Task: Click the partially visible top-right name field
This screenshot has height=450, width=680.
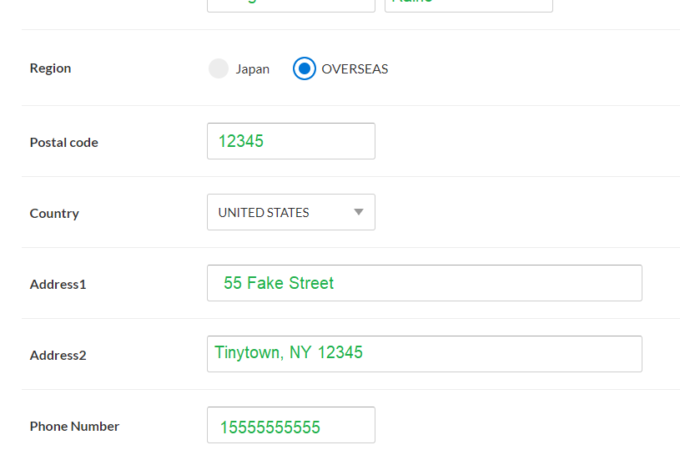Action: click(468, 5)
